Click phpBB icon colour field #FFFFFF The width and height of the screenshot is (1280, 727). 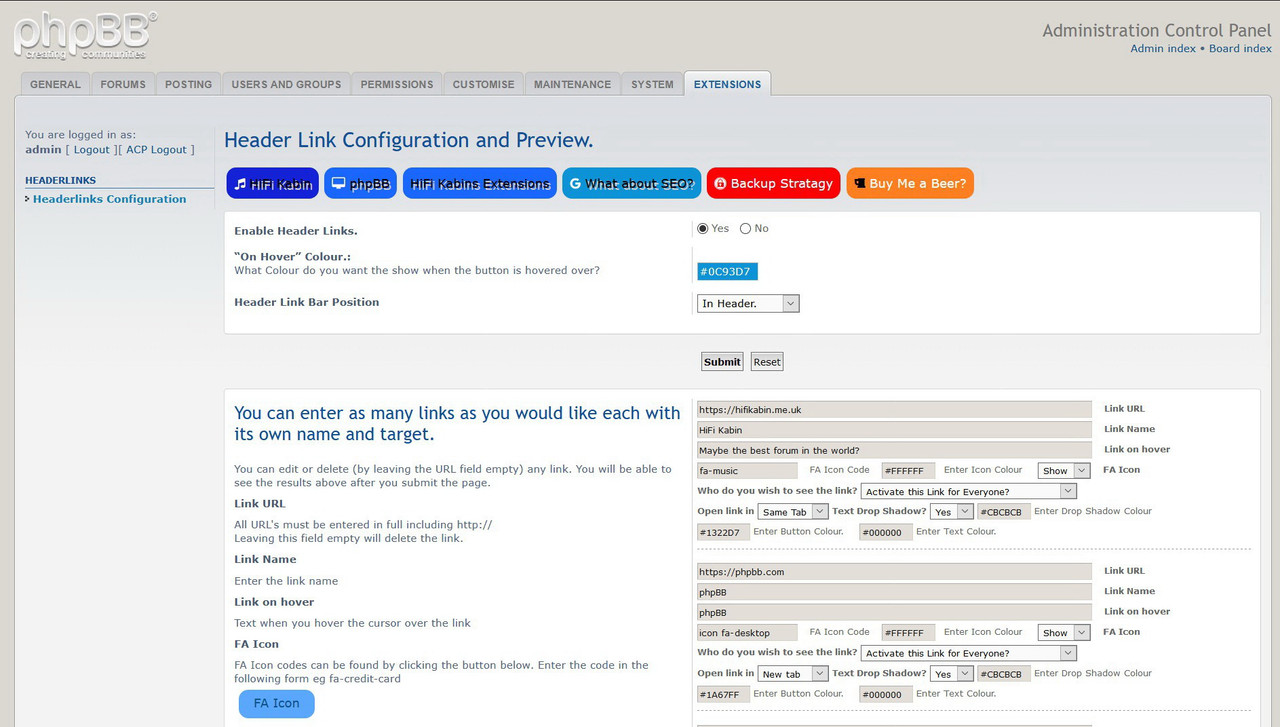click(908, 632)
